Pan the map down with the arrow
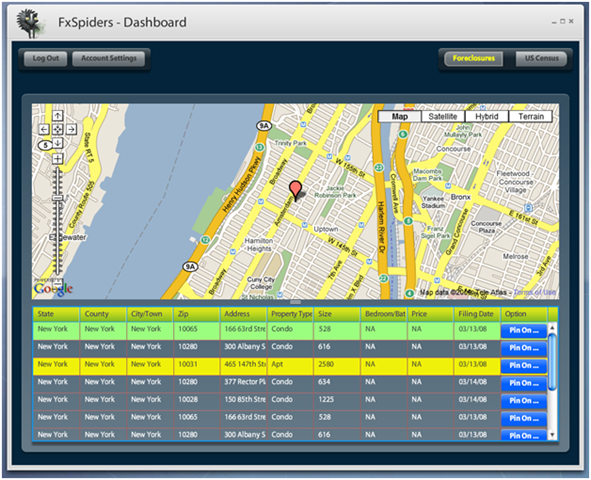Image resolution: width=591 pixels, height=480 pixels. point(57,143)
